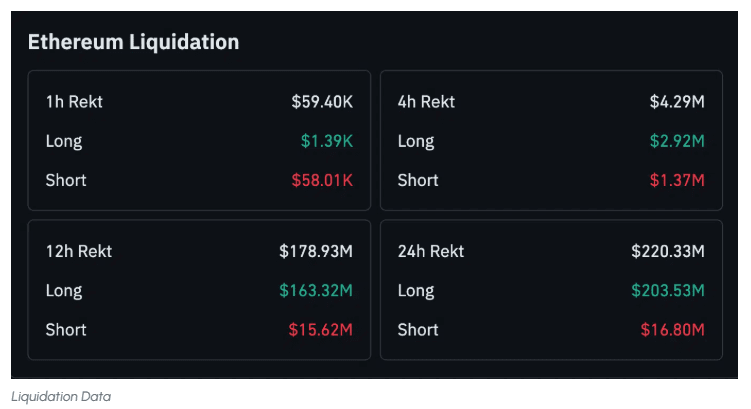Click the $4.29M 4h Rekt total
751x409 pixels.
point(677,101)
